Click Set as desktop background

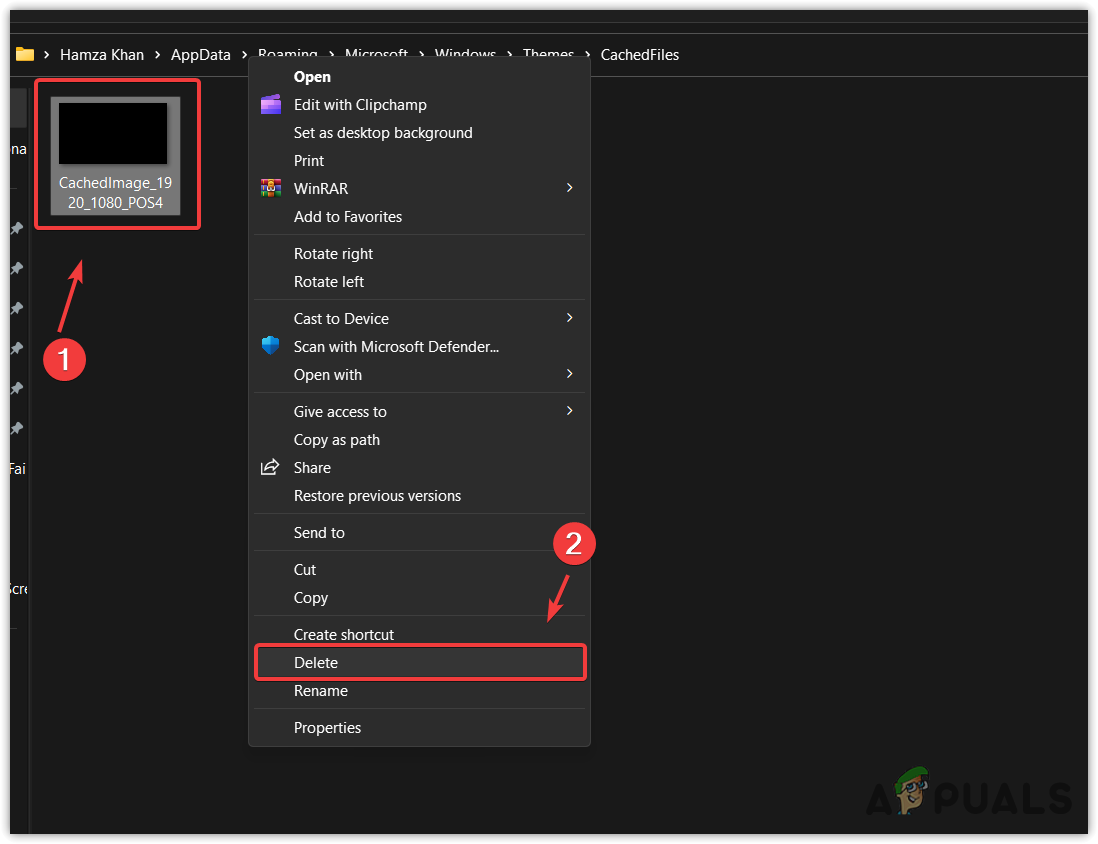tap(382, 132)
